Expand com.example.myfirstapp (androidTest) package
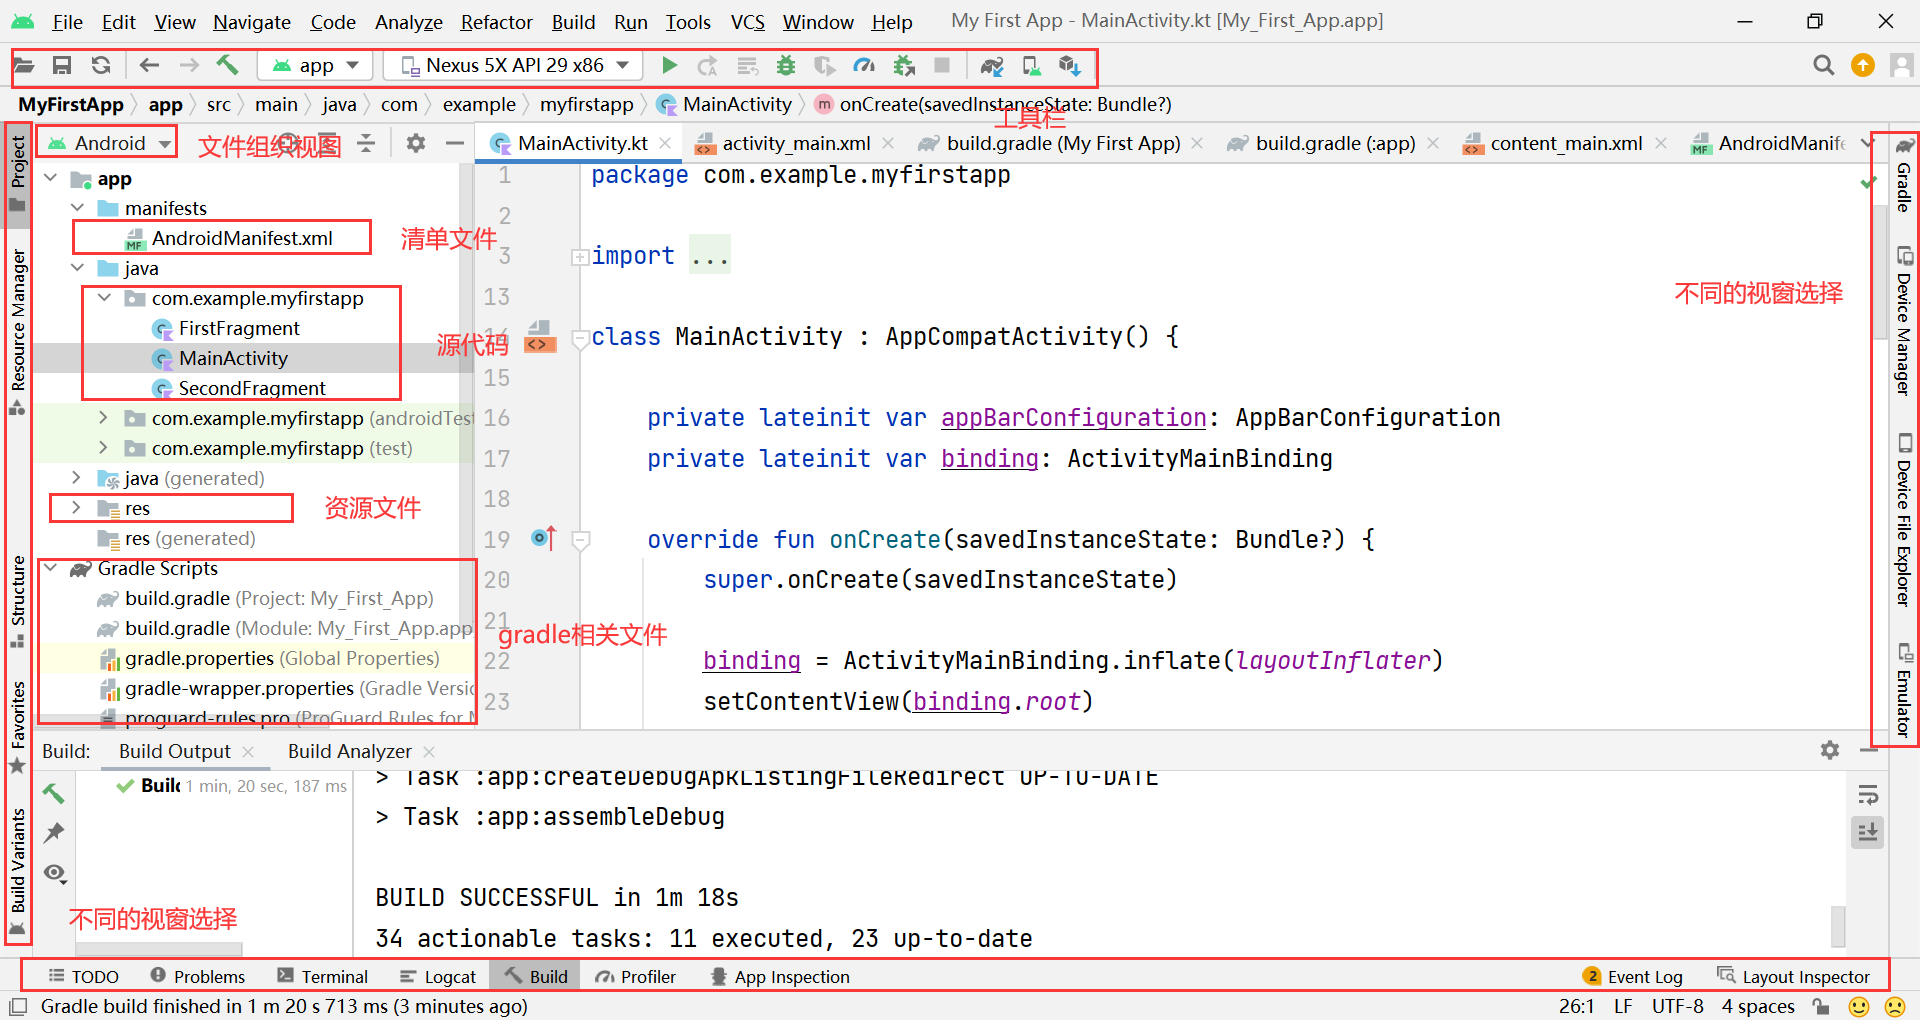1920x1020 pixels. point(104,418)
